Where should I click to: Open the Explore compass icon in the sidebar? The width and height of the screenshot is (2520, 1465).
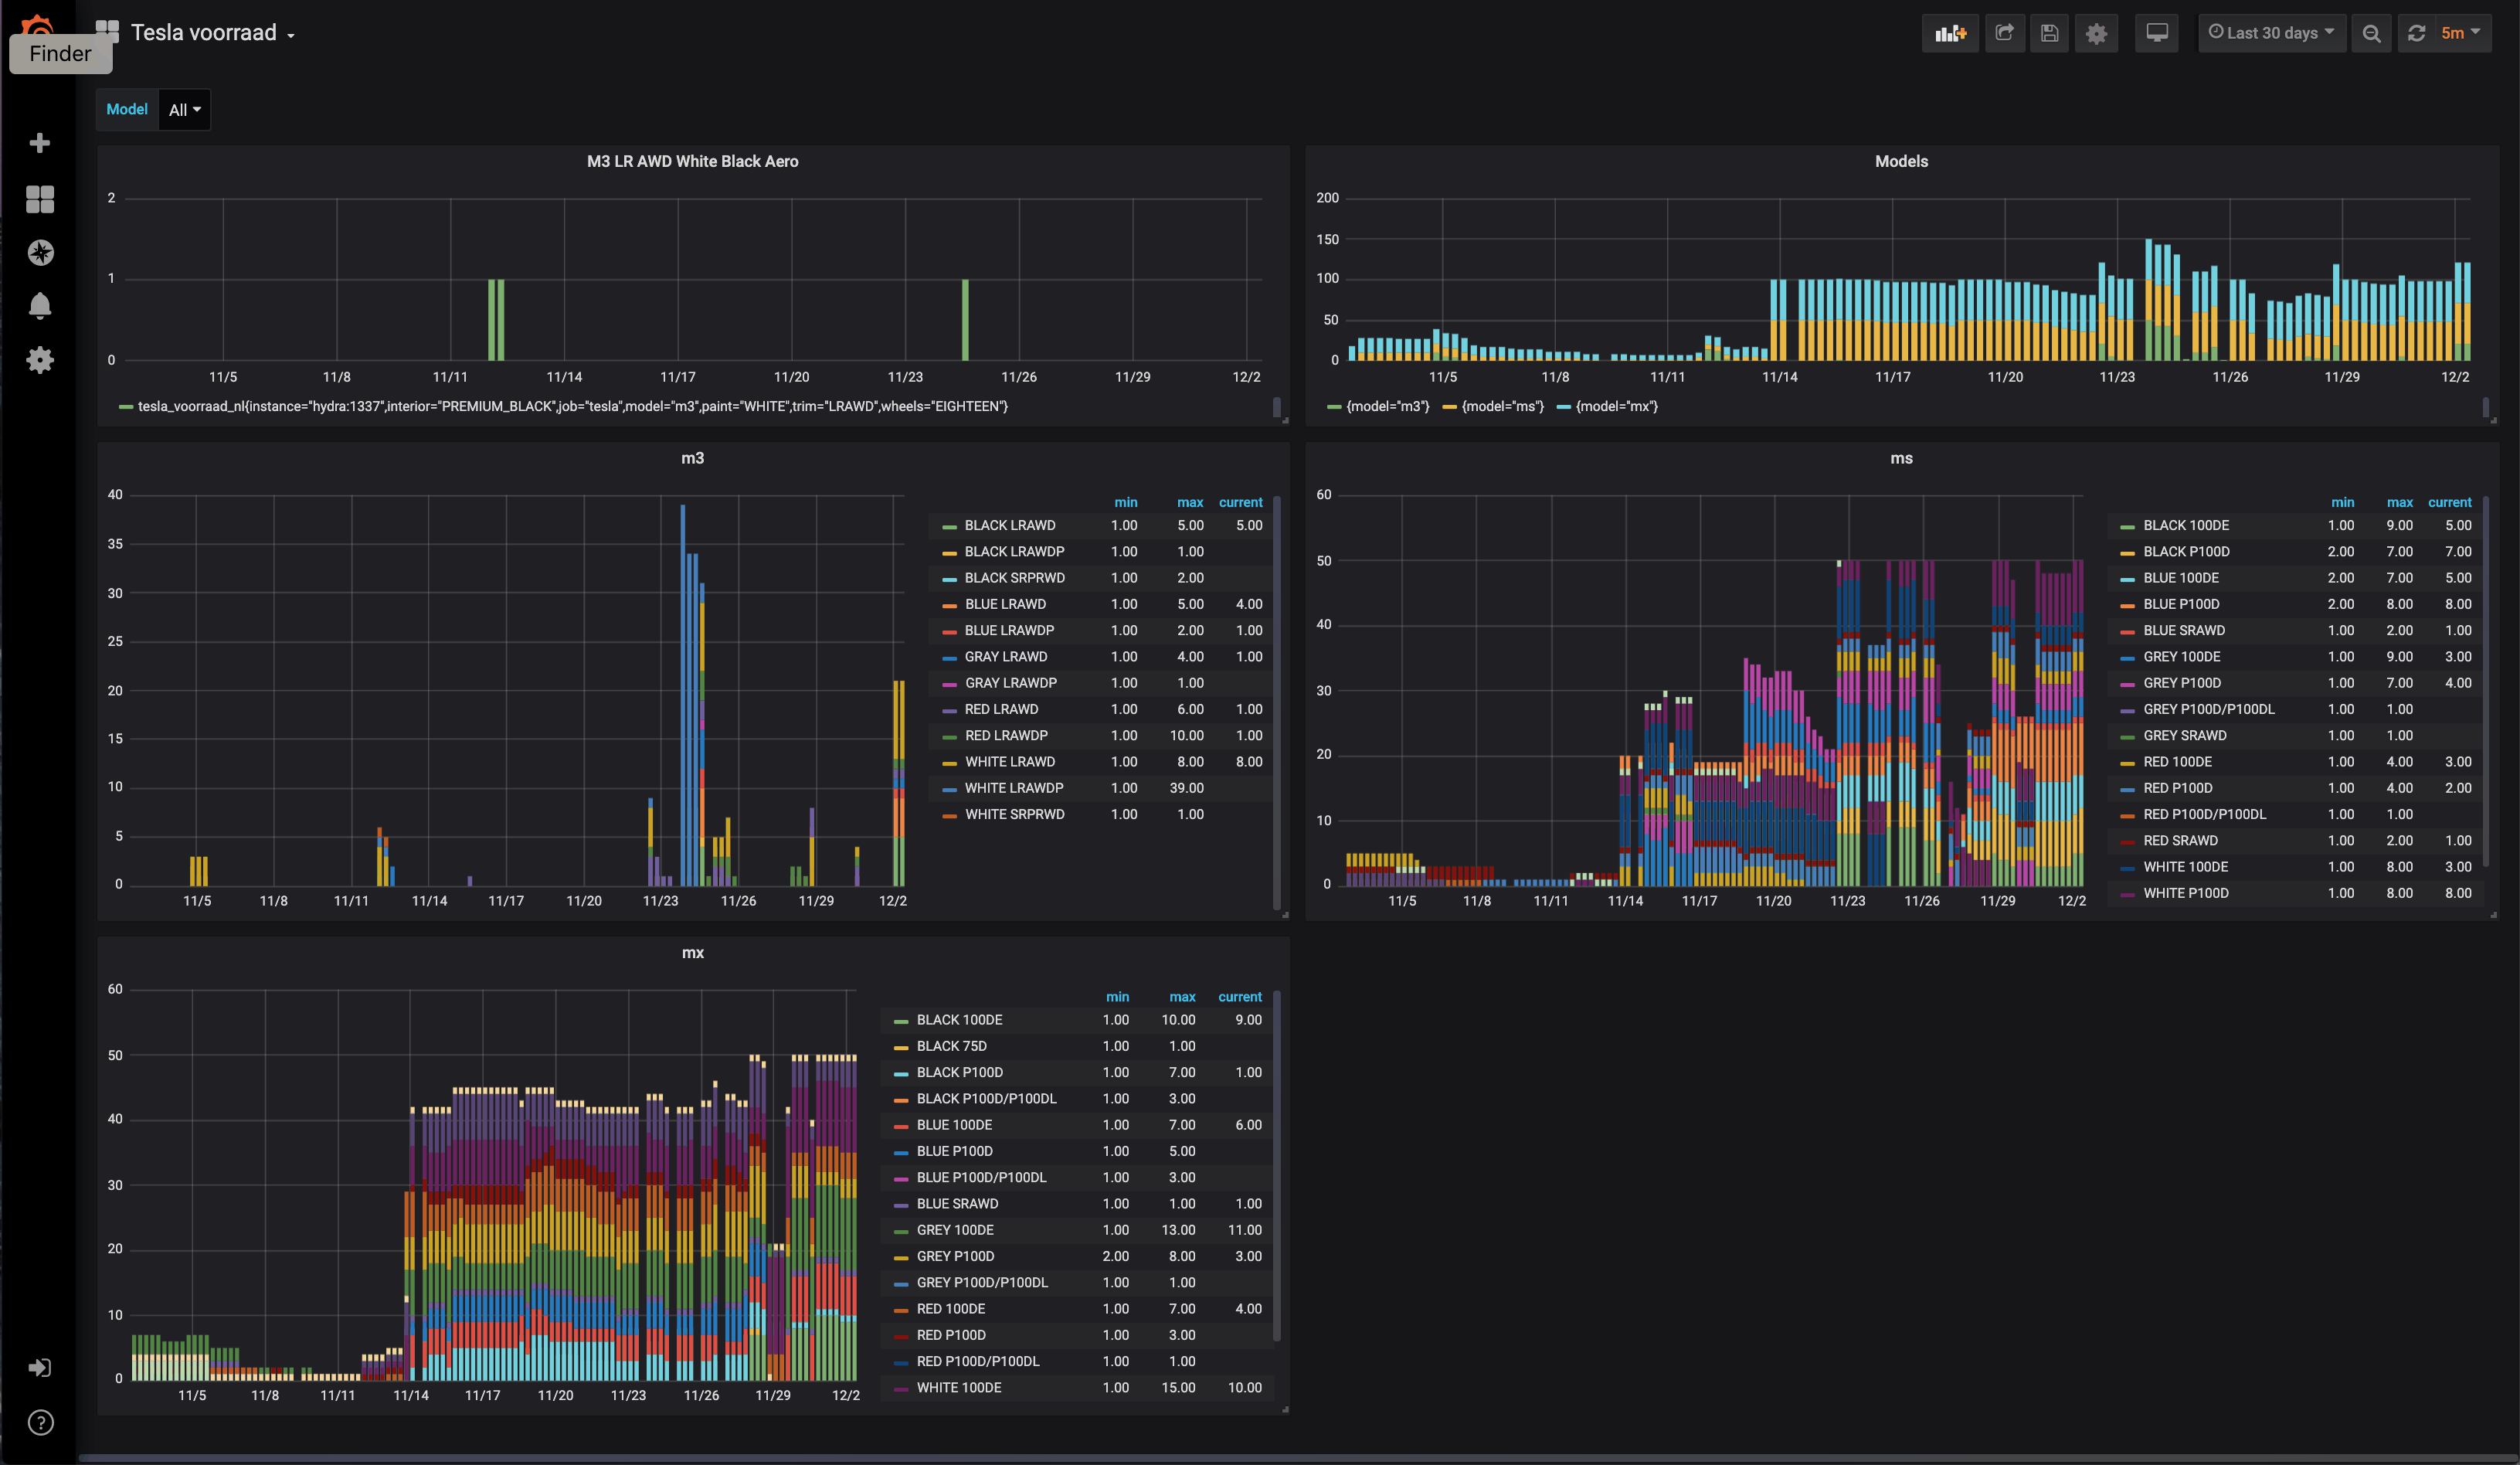point(40,252)
